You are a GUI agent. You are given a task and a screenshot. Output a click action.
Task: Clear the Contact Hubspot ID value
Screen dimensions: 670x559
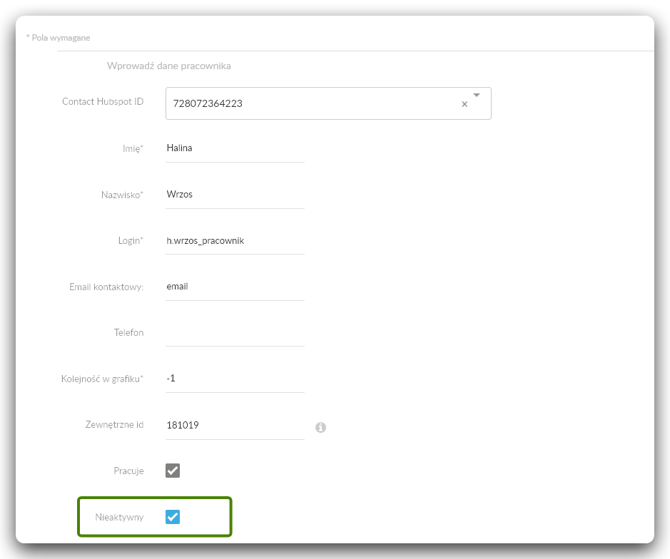pyautogui.click(x=464, y=104)
